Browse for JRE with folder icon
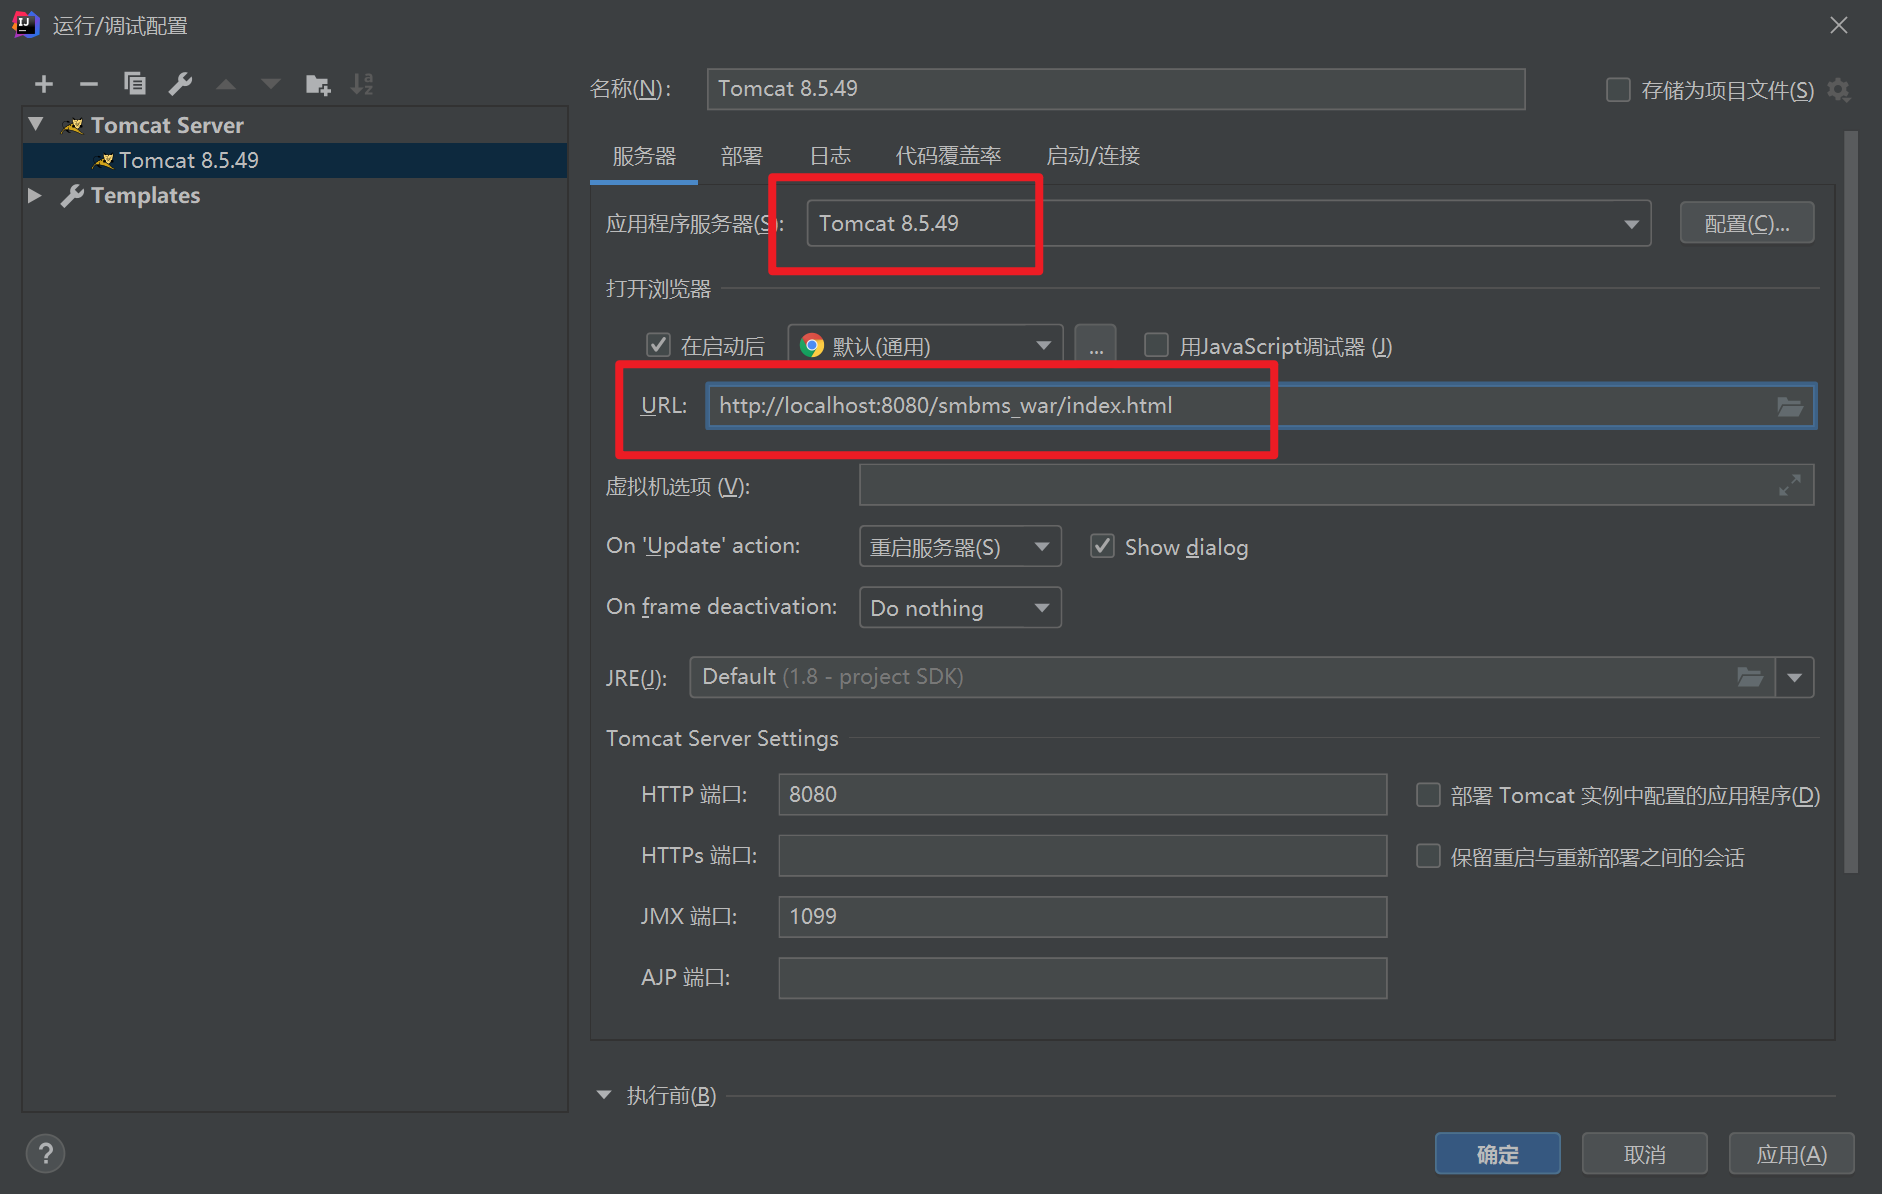The width and height of the screenshot is (1882, 1194). pos(1750,677)
